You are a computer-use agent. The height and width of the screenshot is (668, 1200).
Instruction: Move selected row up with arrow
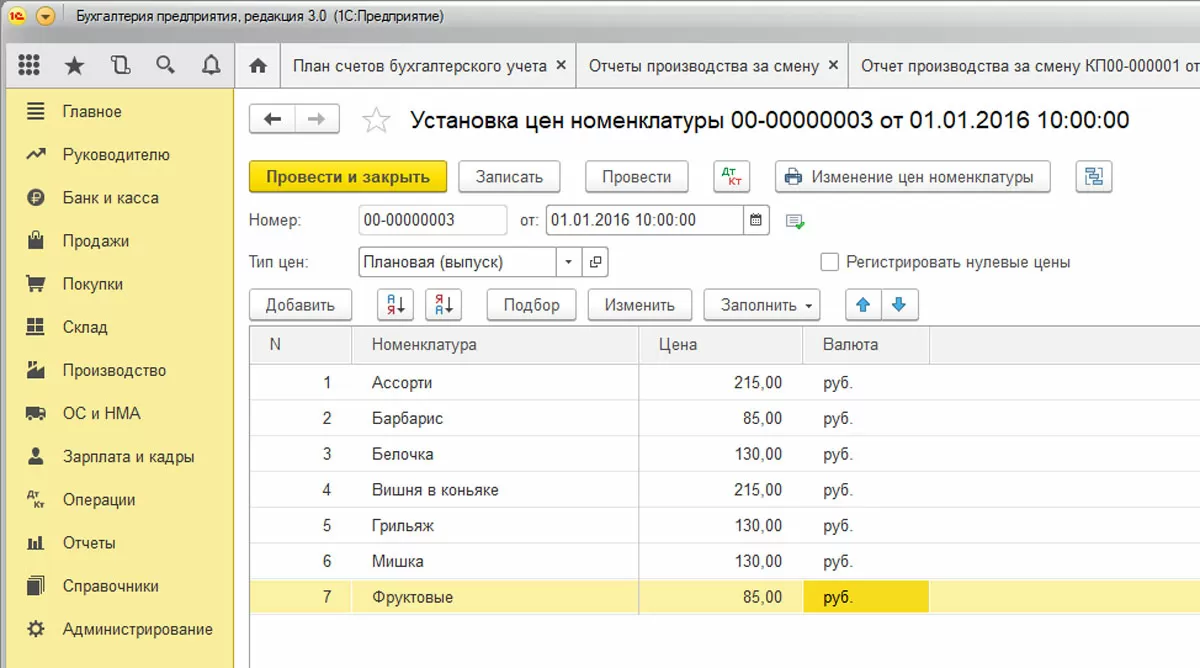tap(864, 305)
